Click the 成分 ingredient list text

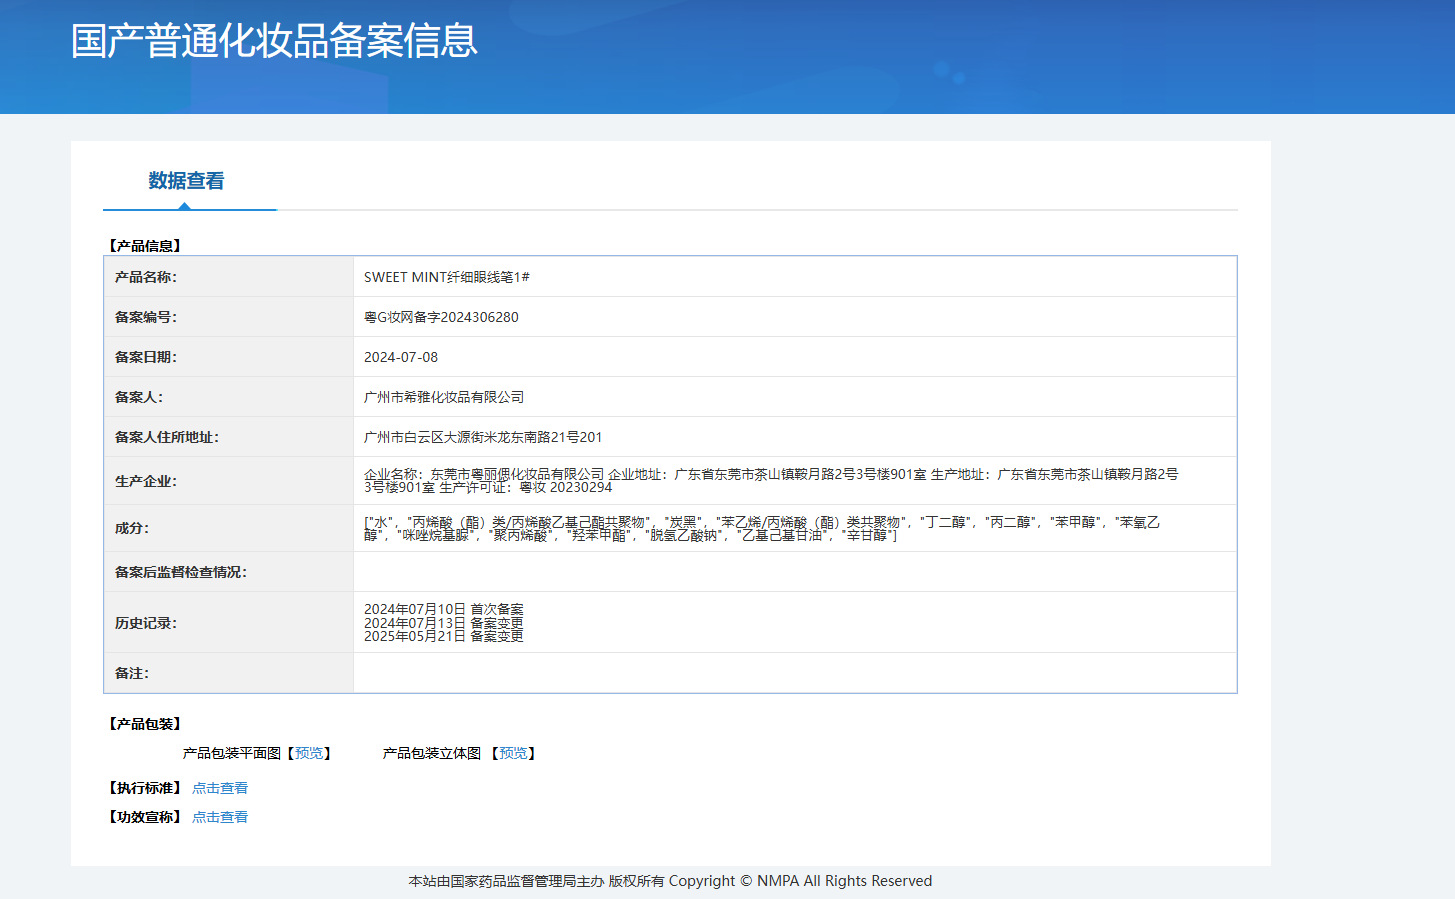pos(762,528)
